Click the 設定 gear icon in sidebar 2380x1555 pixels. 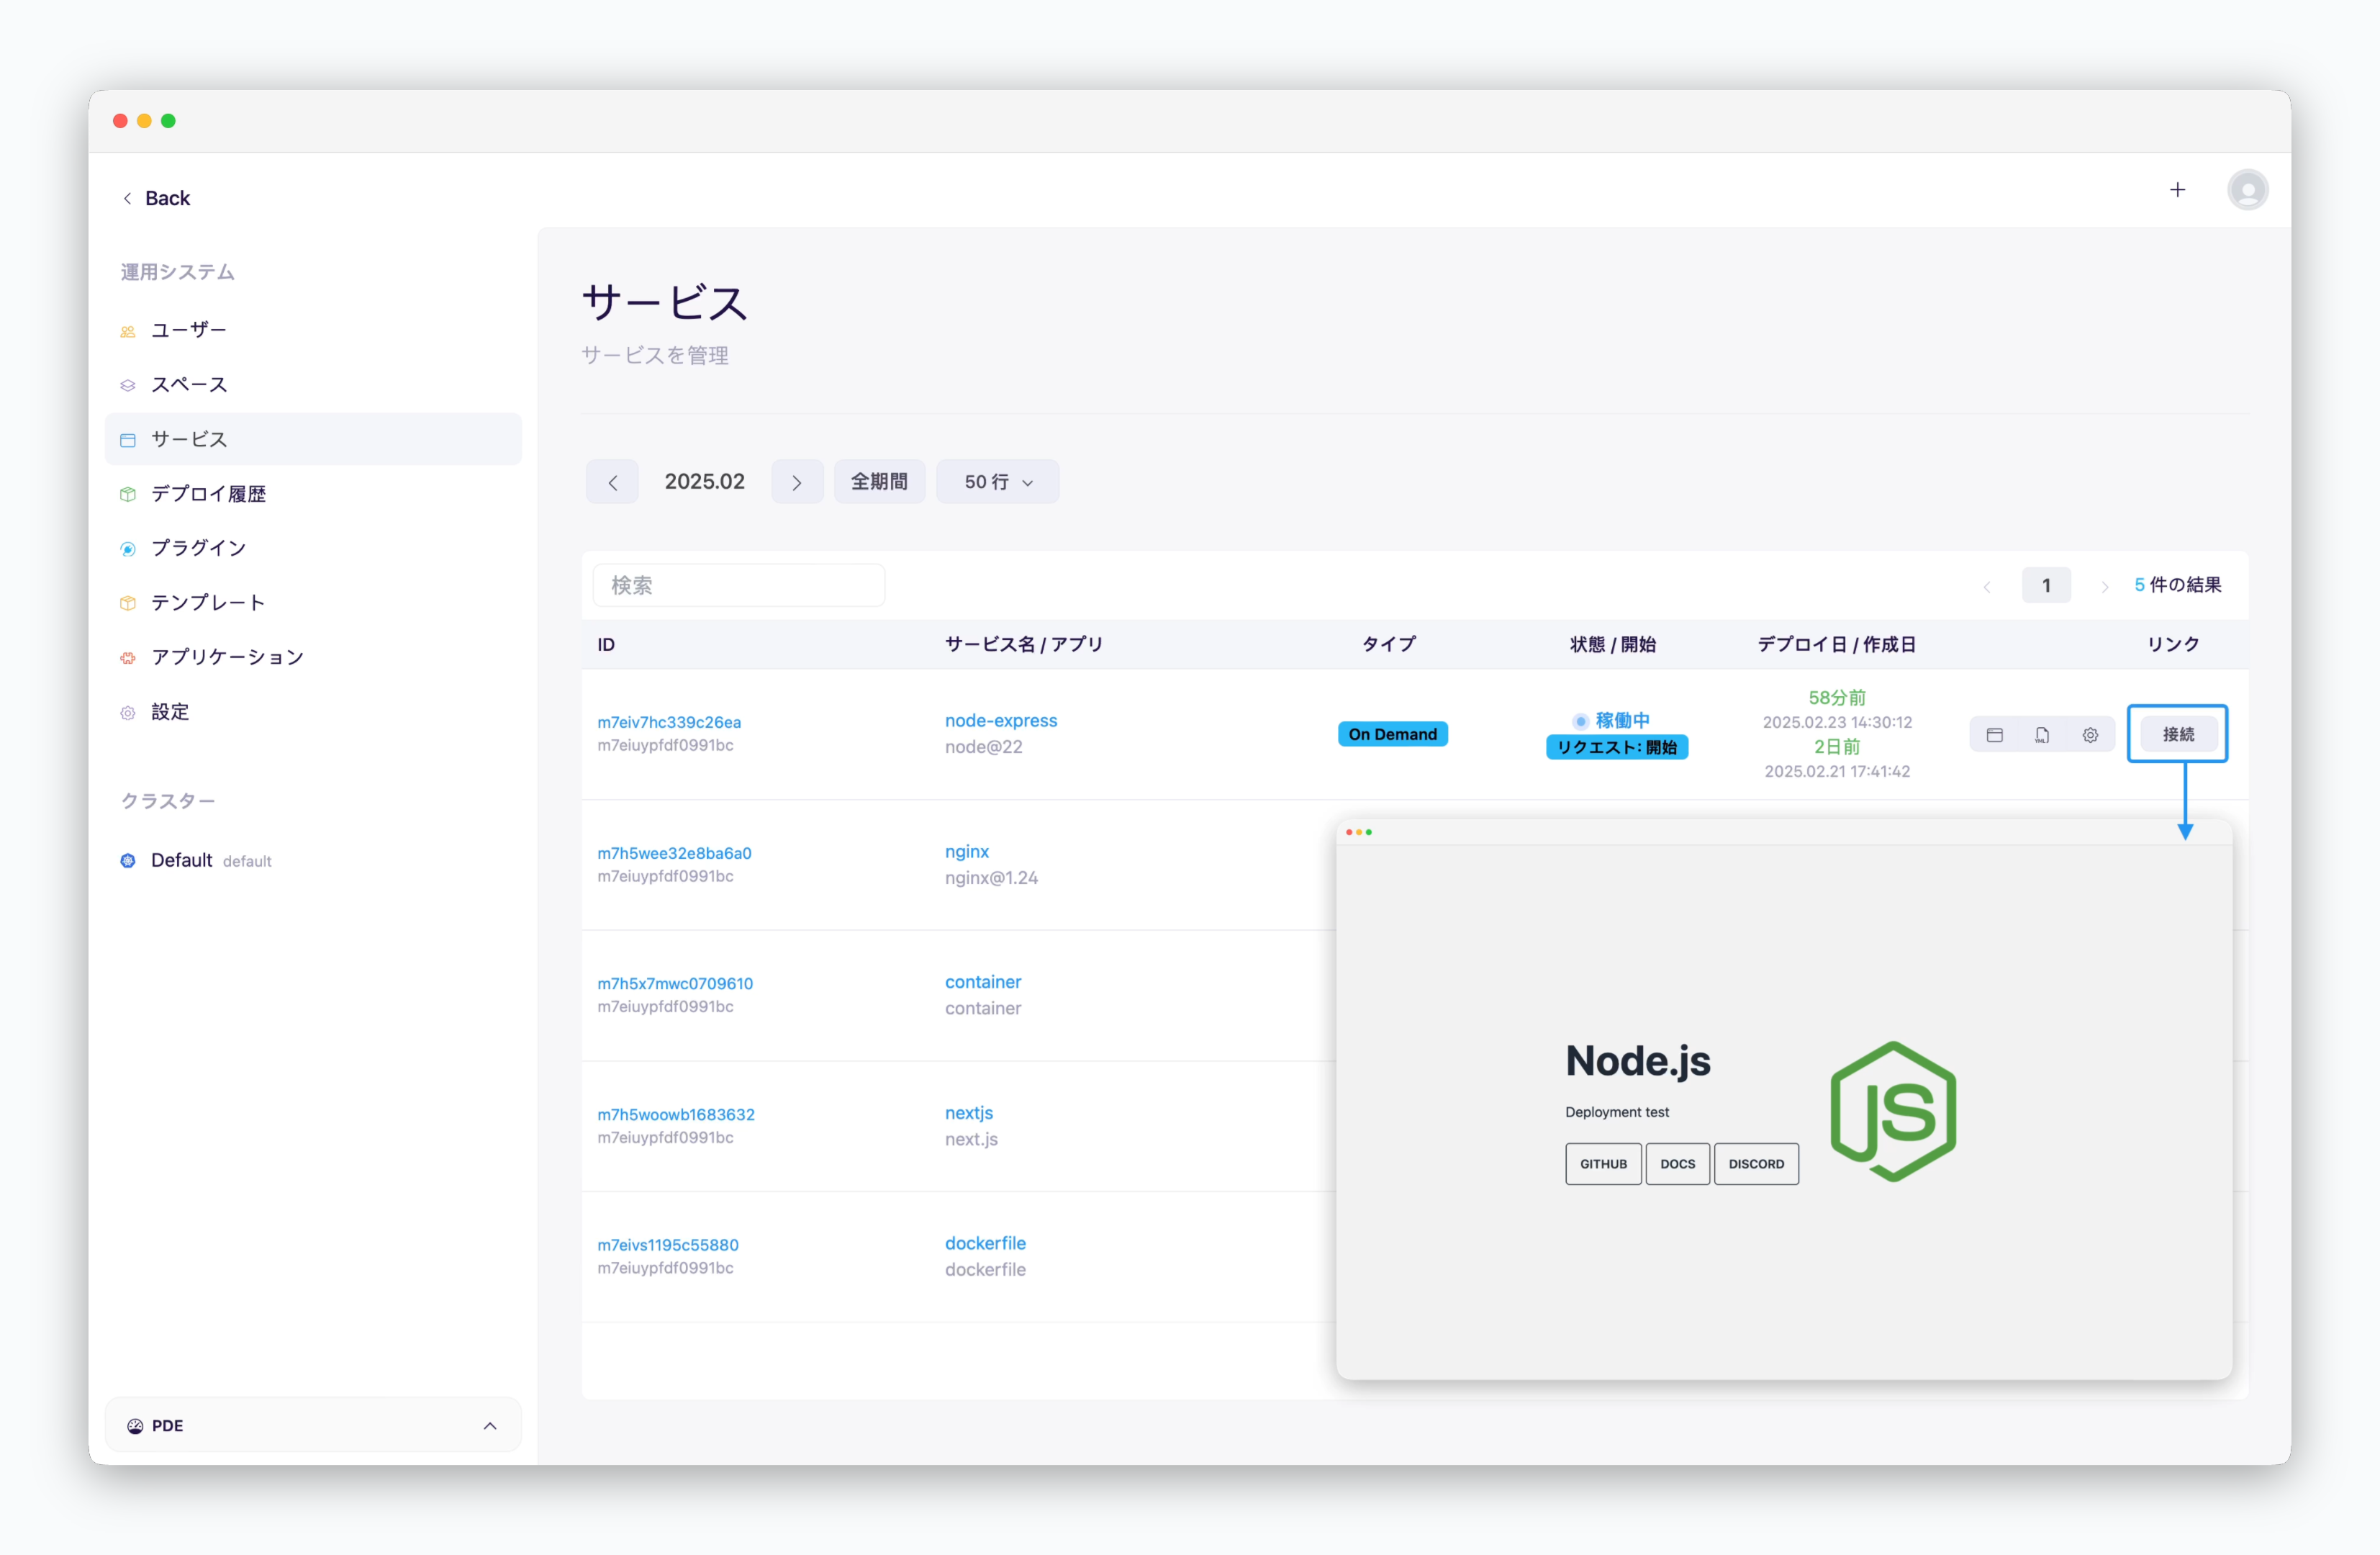(128, 713)
